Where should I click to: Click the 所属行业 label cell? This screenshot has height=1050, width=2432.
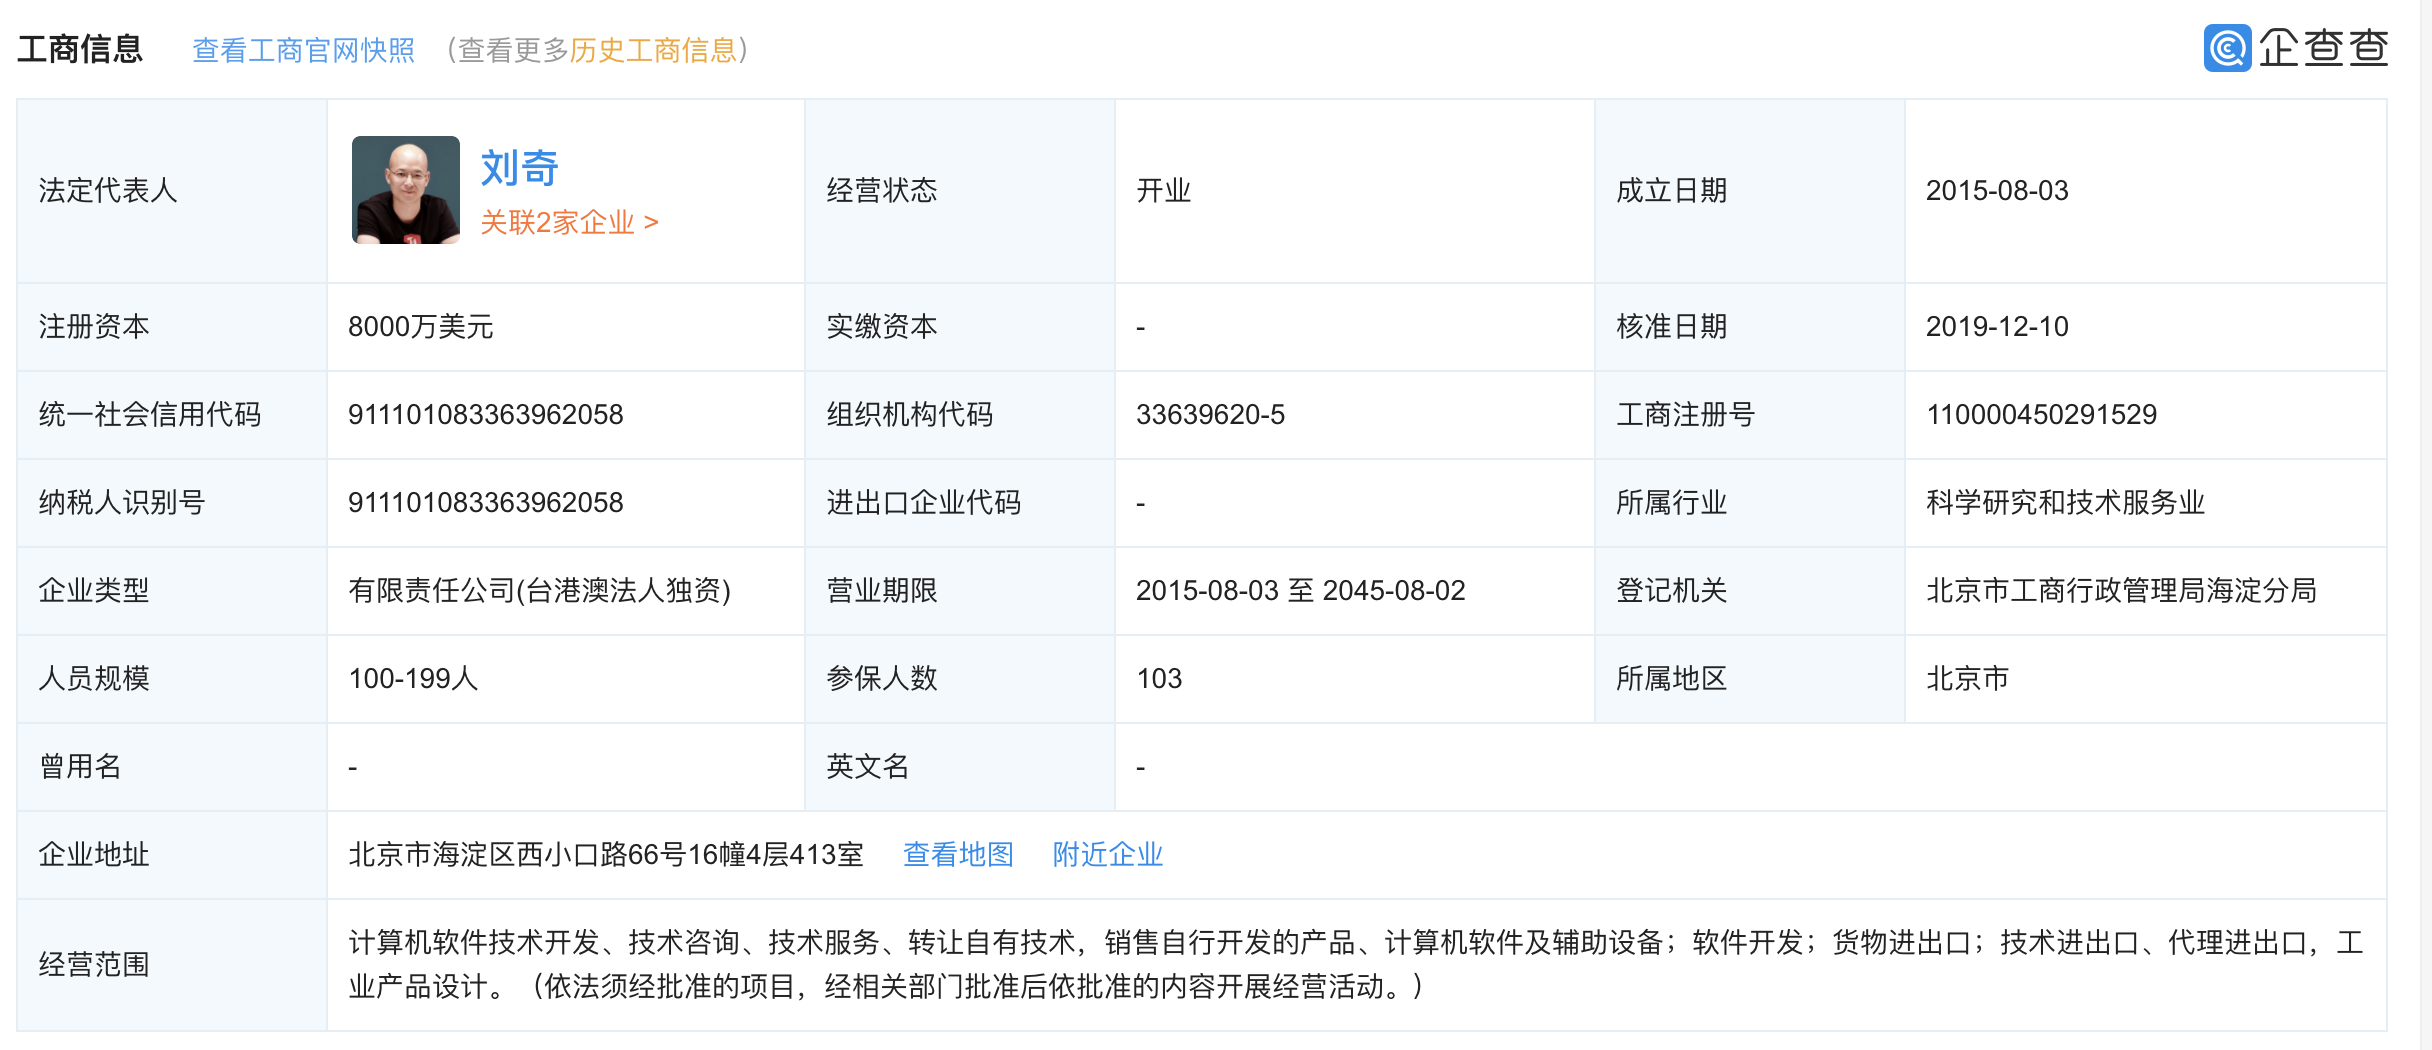(x=1750, y=503)
